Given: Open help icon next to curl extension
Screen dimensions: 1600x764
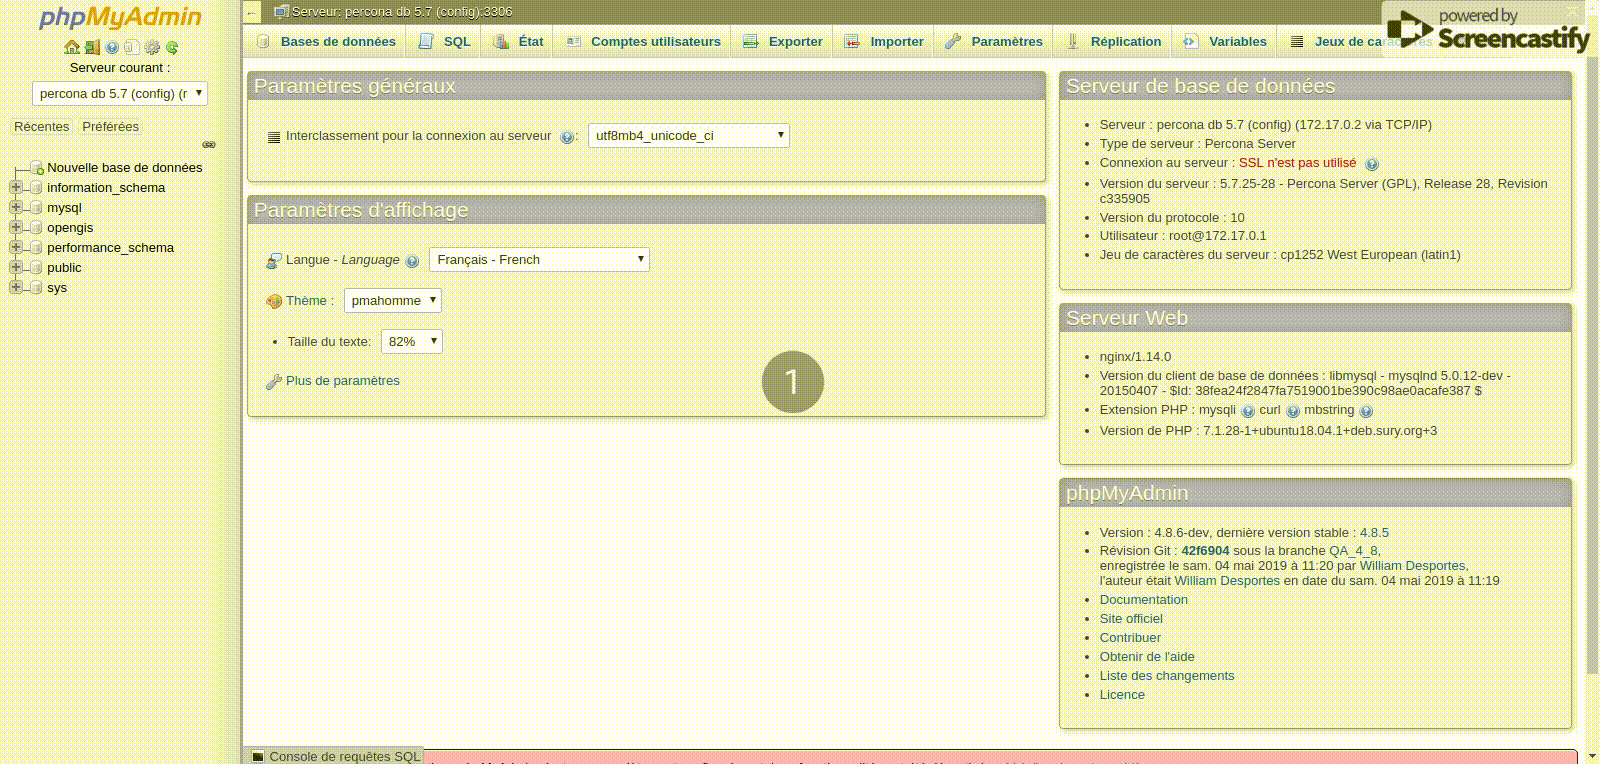Looking at the screenshot, I should coord(1293,411).
